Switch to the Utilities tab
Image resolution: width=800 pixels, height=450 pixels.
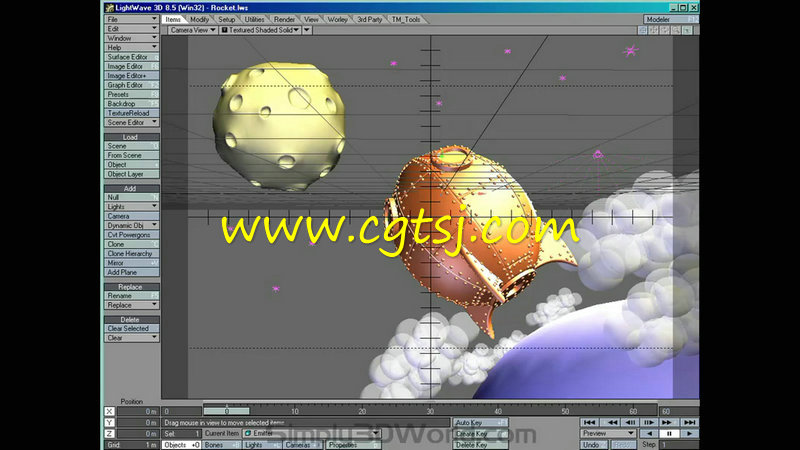[254, 19]
